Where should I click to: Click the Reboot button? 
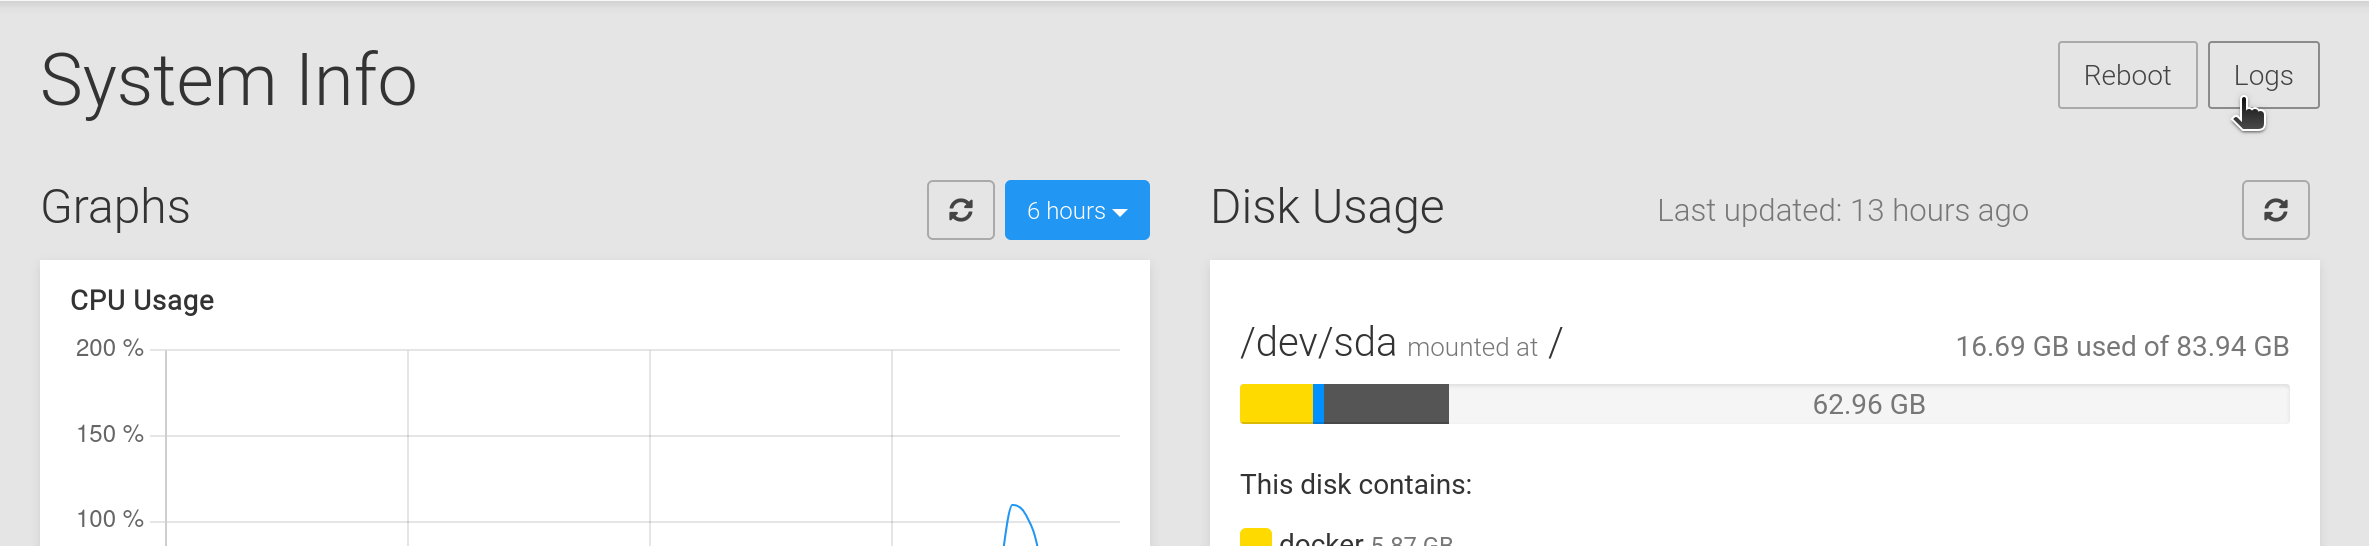click(x=2127, y=75)
